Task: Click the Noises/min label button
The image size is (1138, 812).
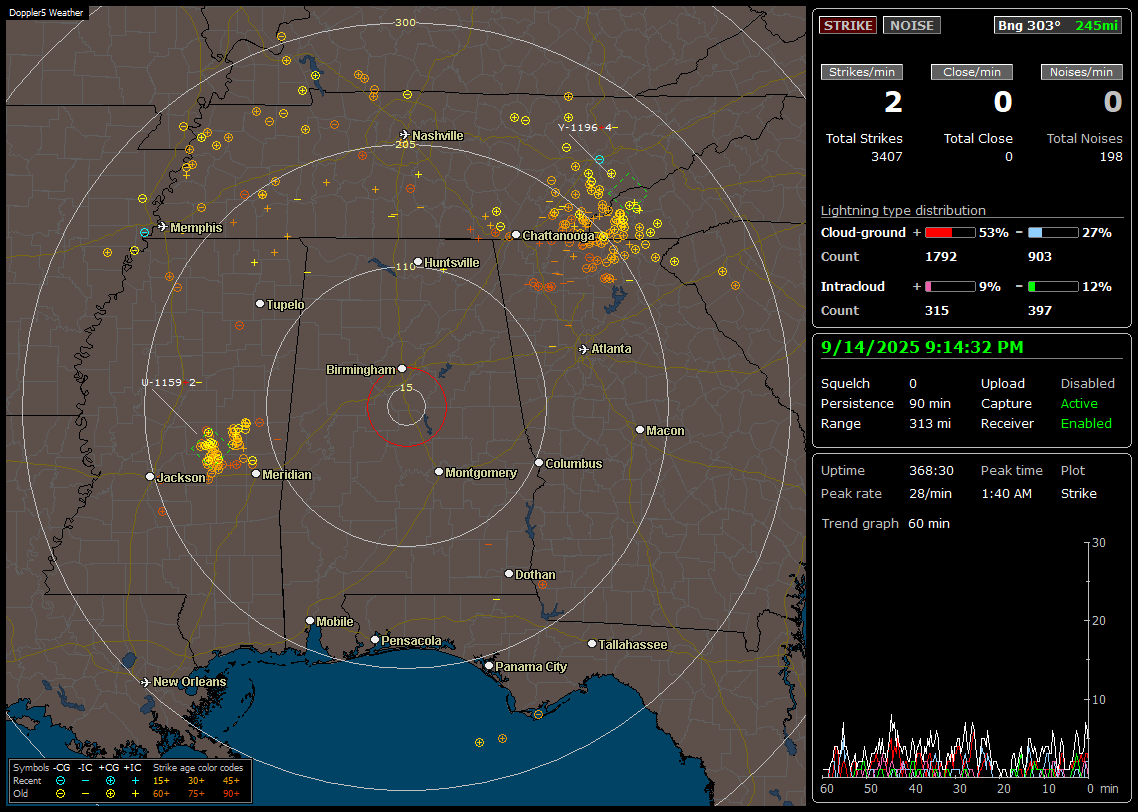Action: coord(1081,72)
